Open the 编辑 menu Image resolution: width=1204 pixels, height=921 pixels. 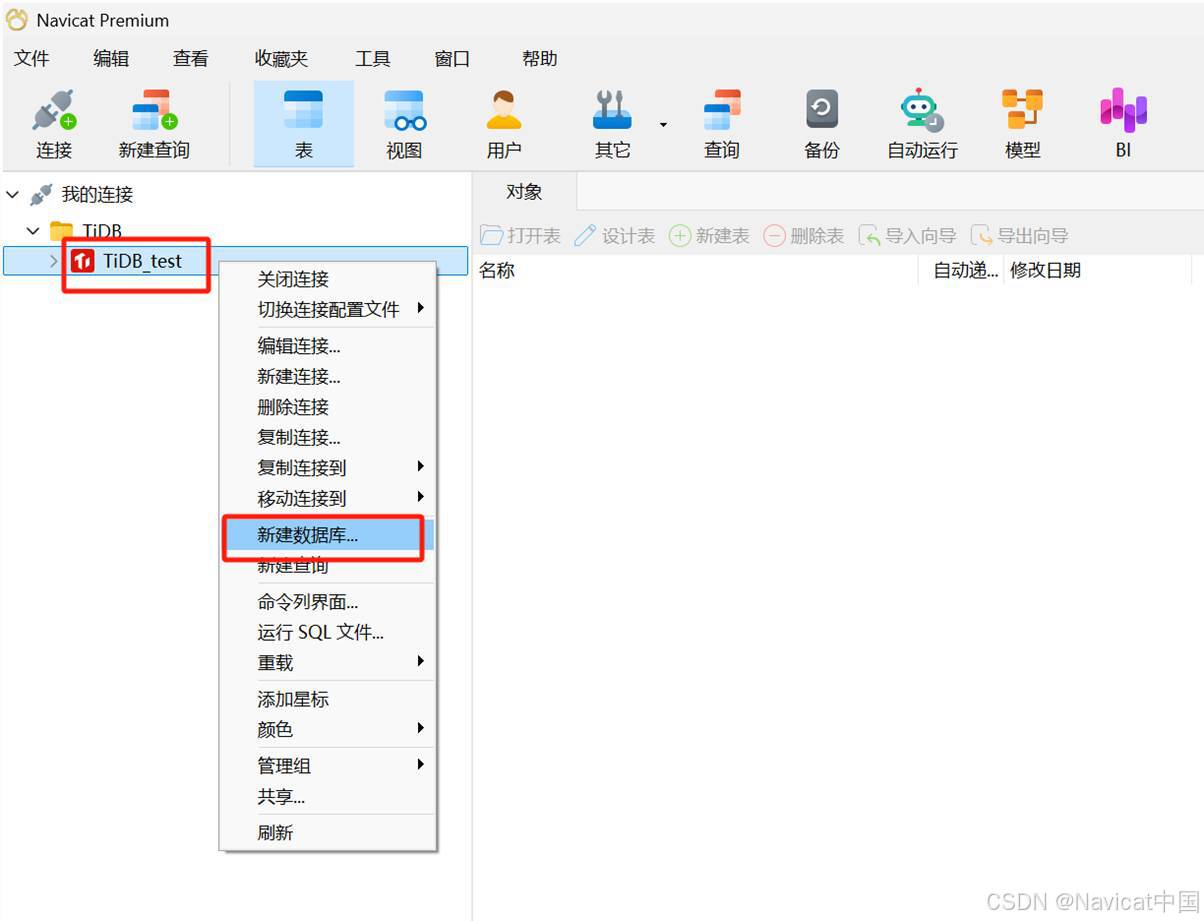[111, 59]
